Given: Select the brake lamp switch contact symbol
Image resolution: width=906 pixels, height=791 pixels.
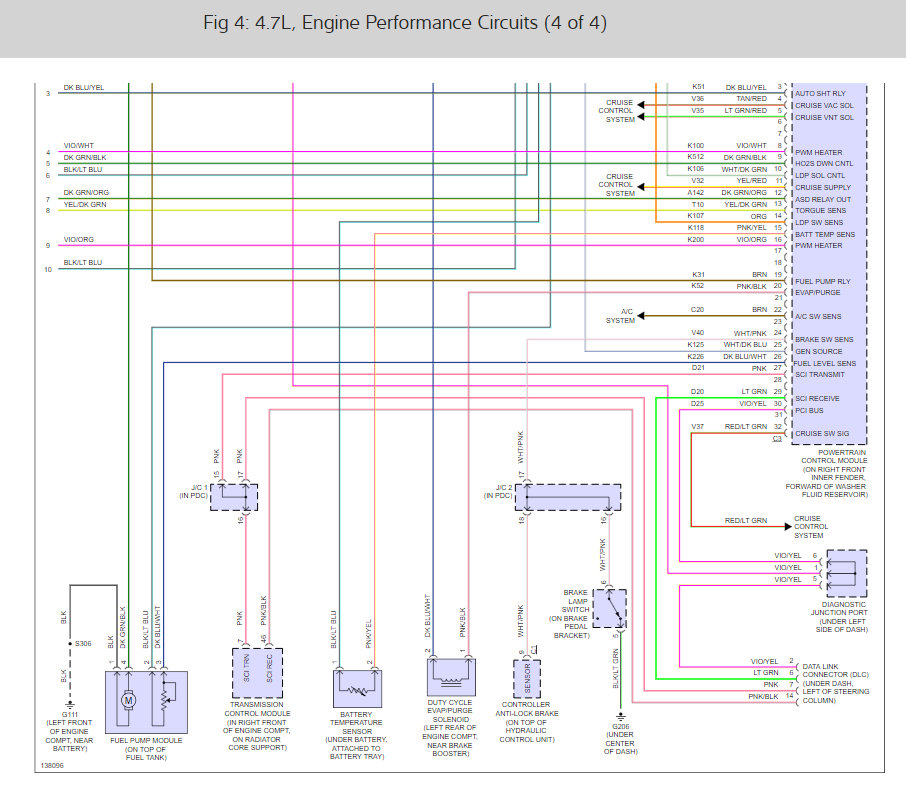Looking at the screenshot, I should [x=615, y=608].
